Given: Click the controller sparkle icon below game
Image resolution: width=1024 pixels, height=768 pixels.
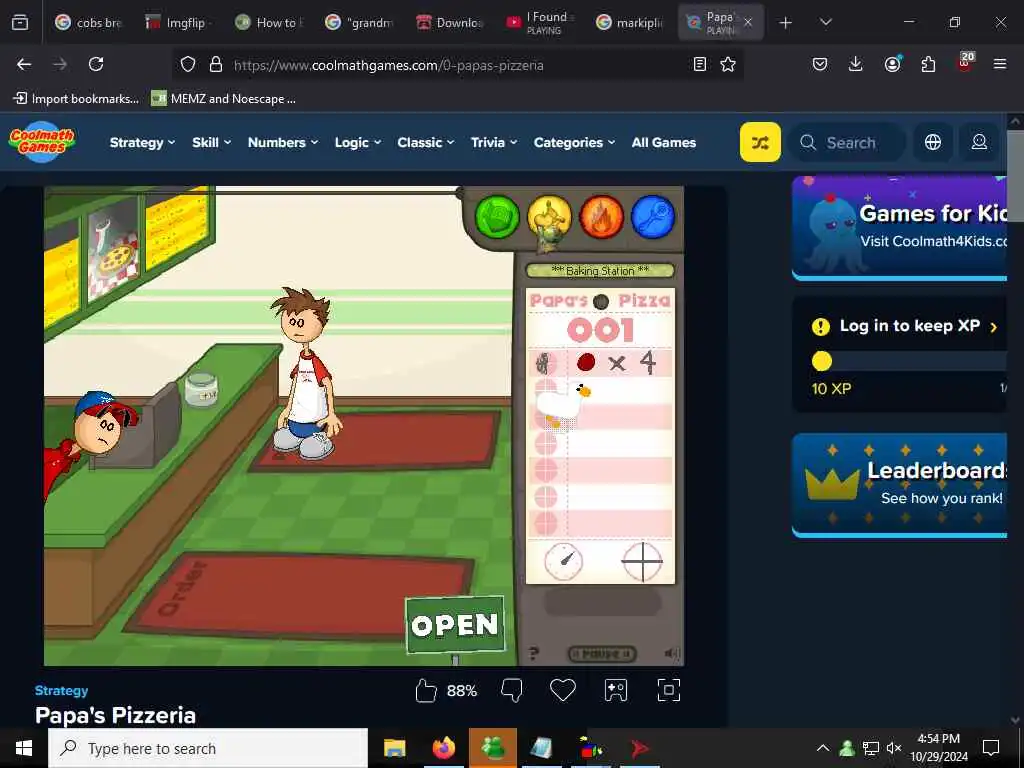Looking at the screenshot, I should [616, 690].
